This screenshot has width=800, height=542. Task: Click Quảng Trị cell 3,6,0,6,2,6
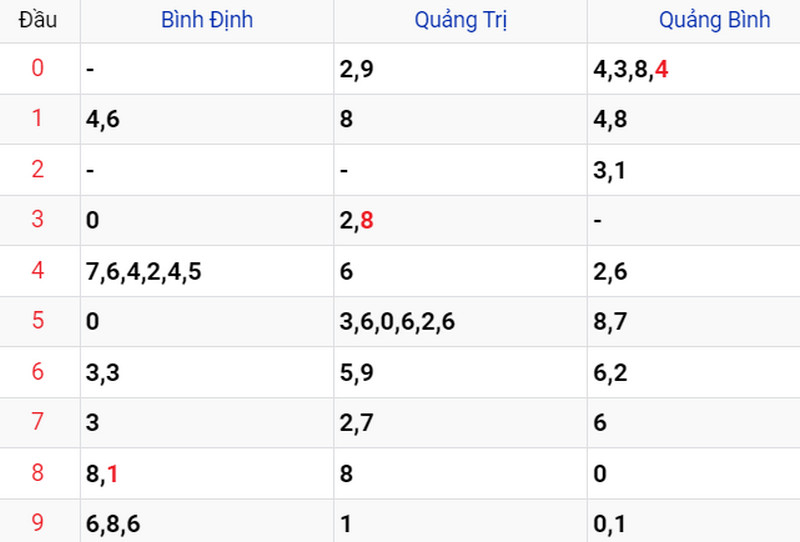click(x=397, y=322)
